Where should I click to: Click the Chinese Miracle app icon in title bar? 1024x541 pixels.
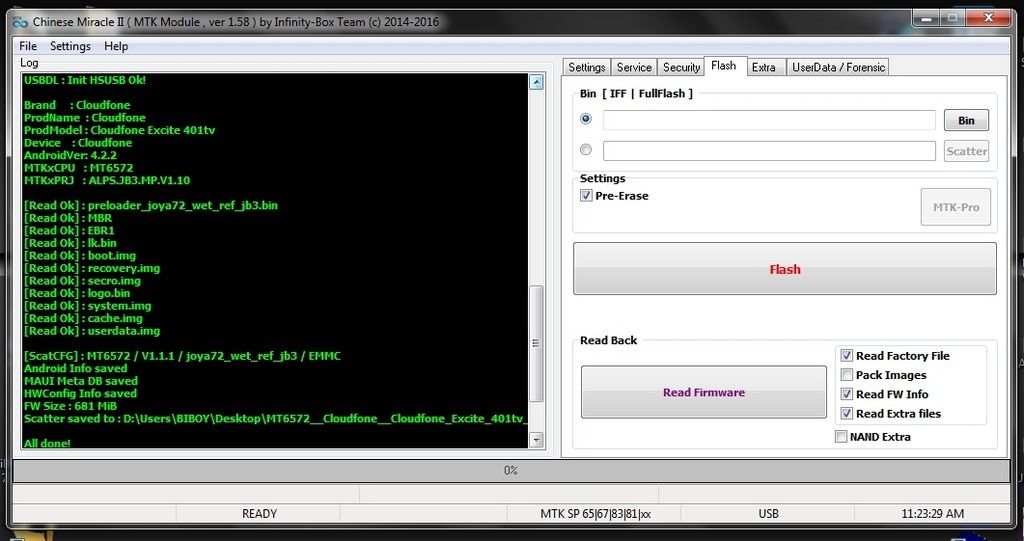pyautogui.click(x=19, y=22)
